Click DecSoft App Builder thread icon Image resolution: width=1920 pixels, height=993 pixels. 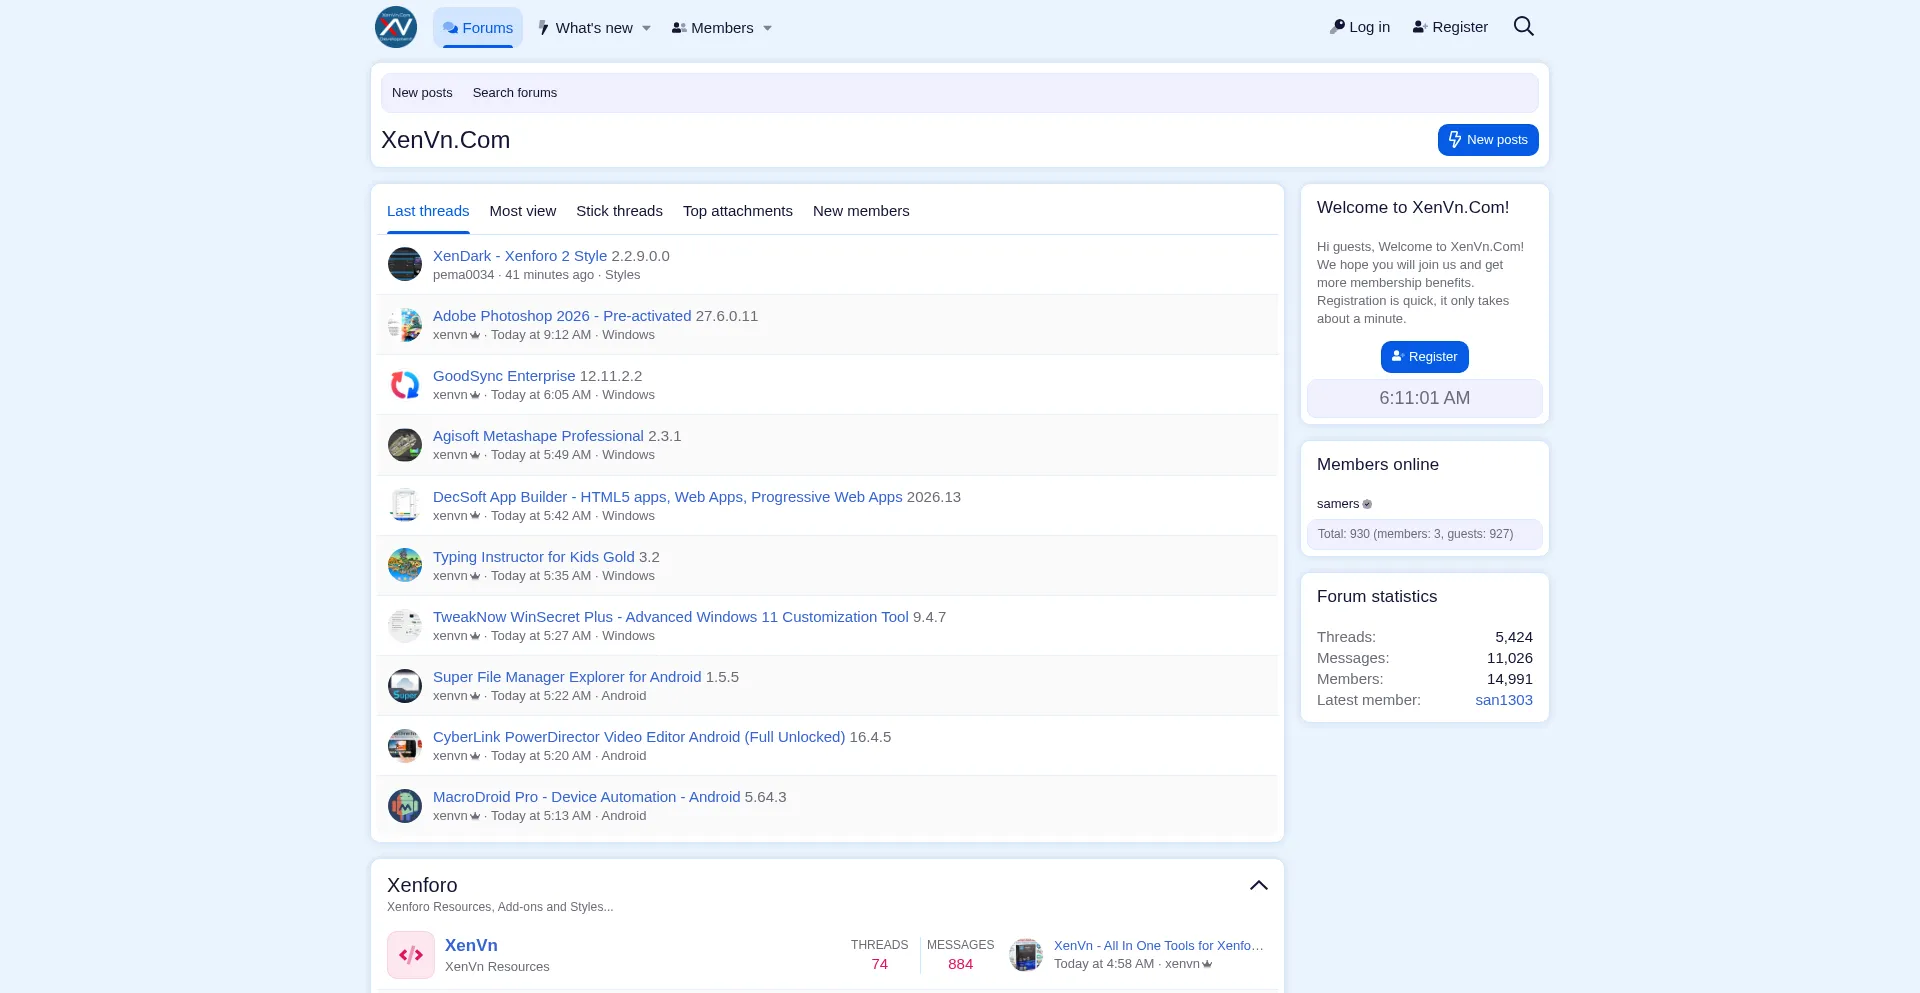point(405,505)
